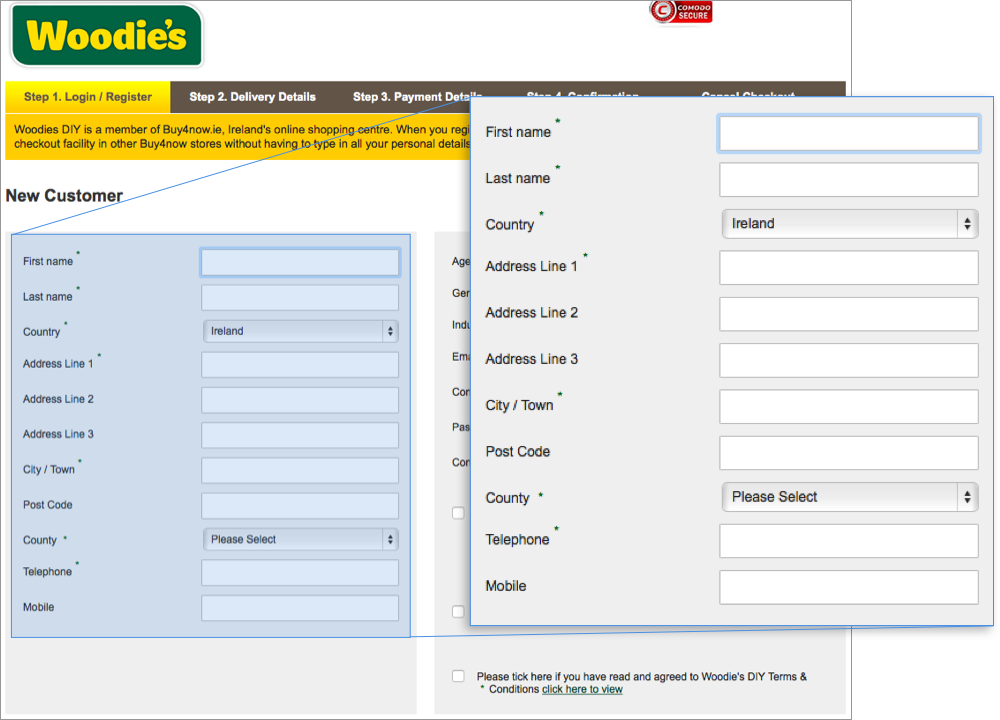Expand County 'Please Select' dropdown in enlarged form
Viewport: 1000px width, 720px height.
tap(849, 497)
